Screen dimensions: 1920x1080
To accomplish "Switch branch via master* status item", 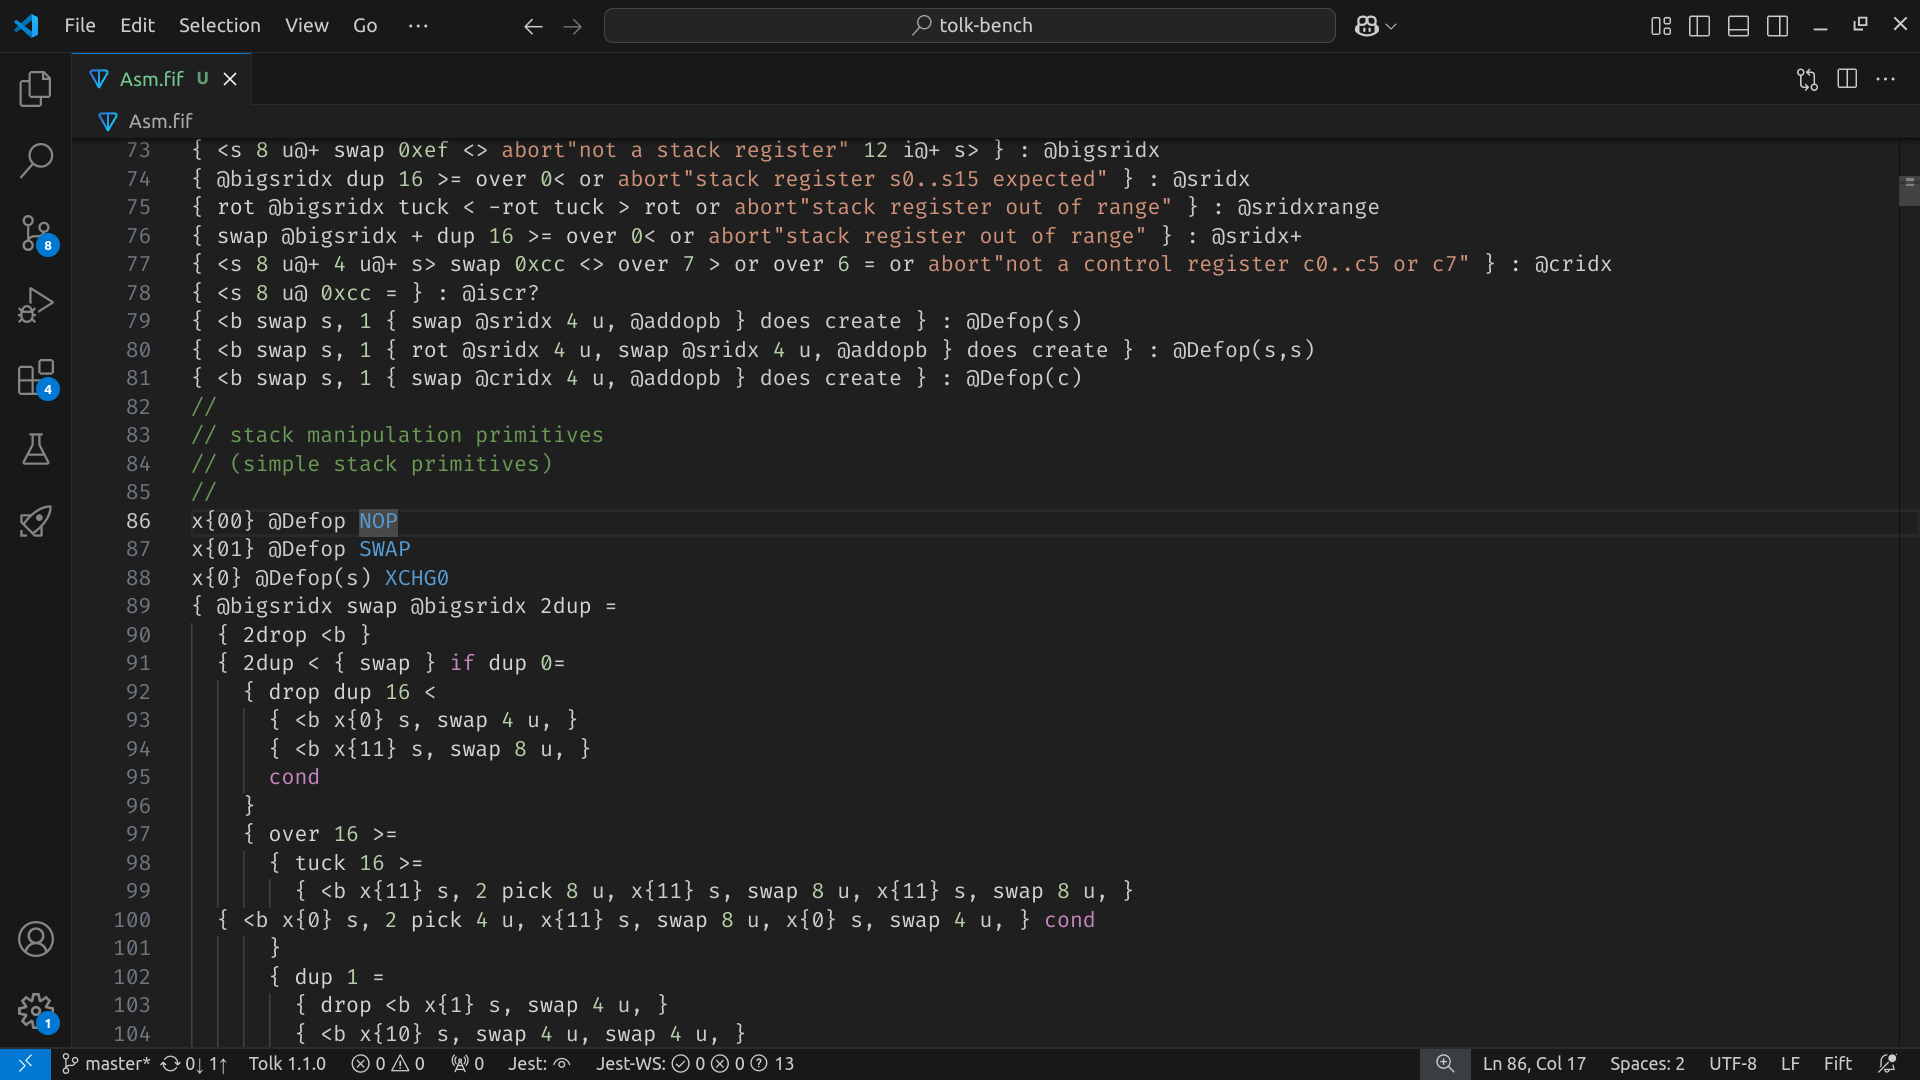I will [x=105, y=1064].
